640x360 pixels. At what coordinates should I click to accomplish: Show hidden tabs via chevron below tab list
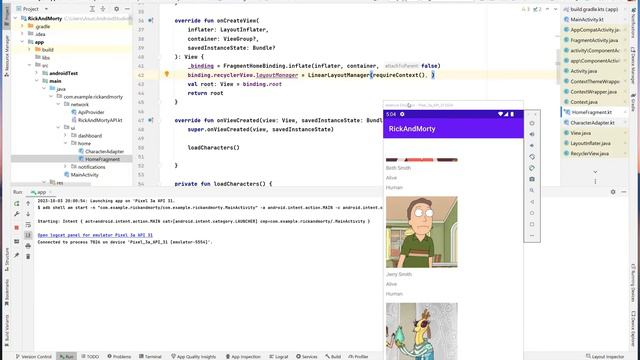point(595,172)
